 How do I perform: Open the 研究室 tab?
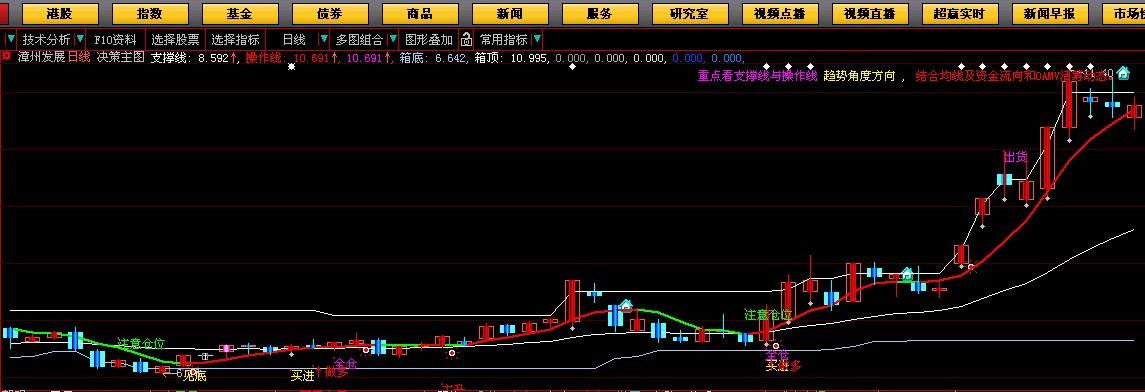[690, 14]
